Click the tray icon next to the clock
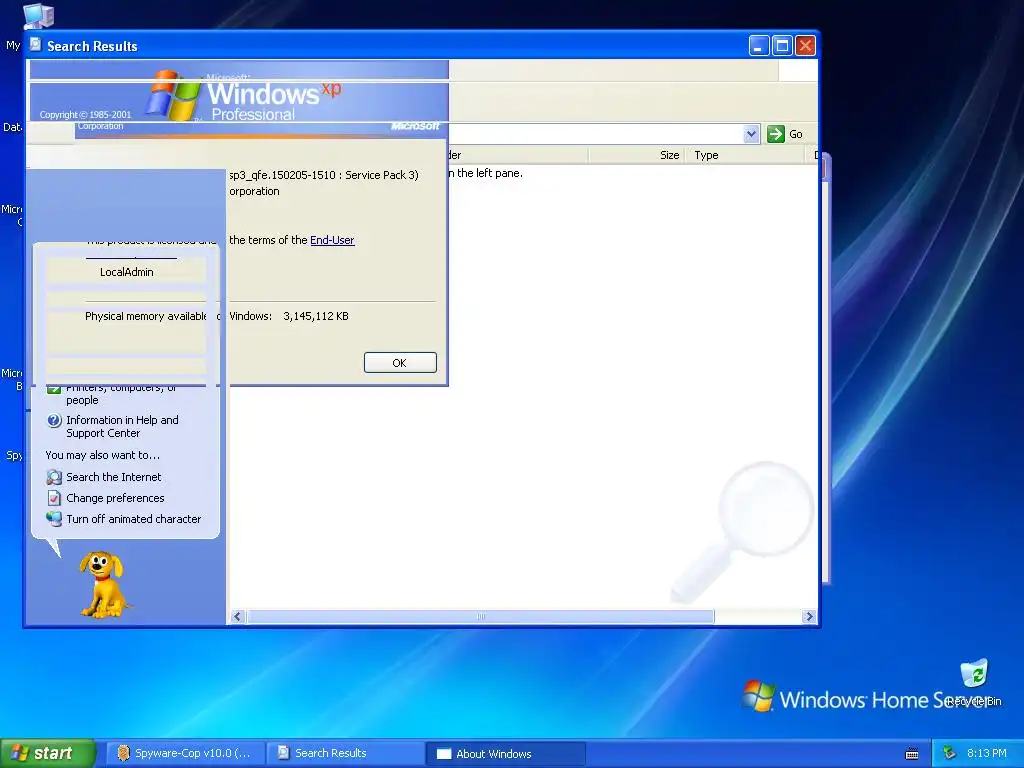1024x768 pixels. coord(950,754)
